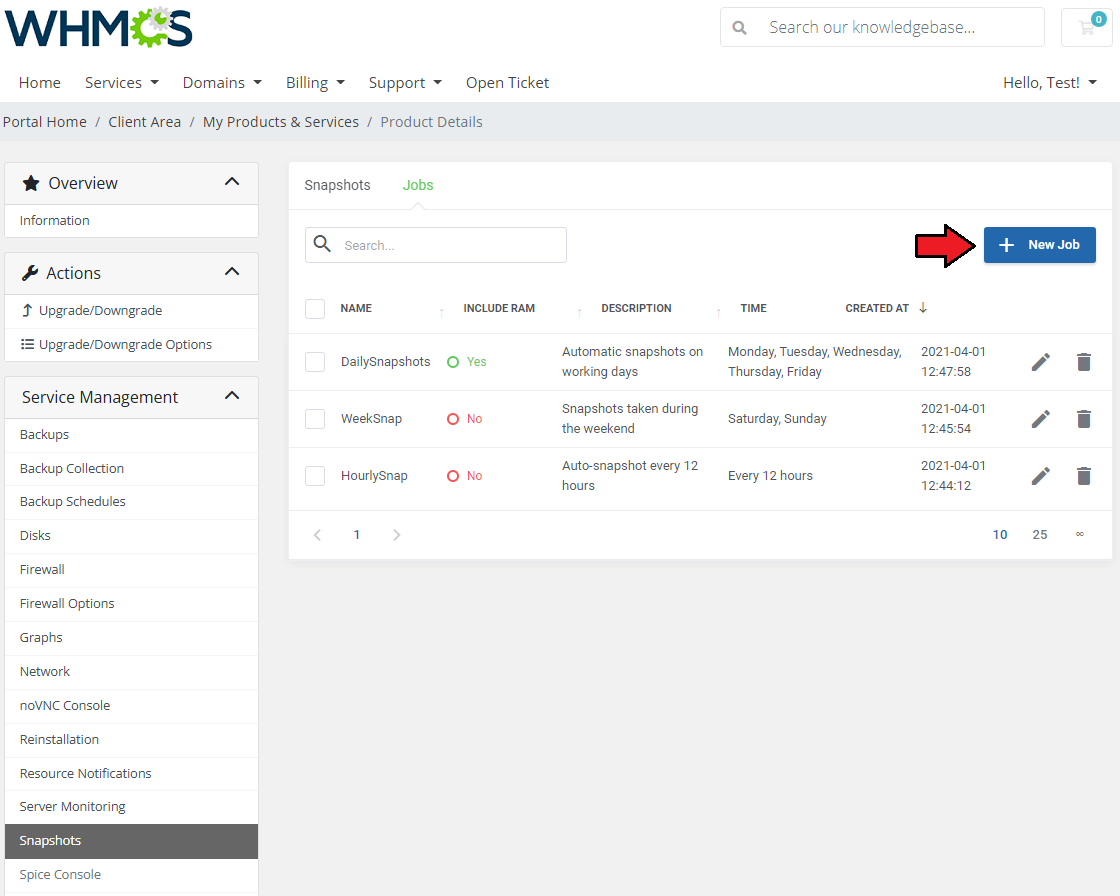The image size is (1120, 896).
Task: Open noVNC Console in the sidebar
Action: tap(131, 706)
